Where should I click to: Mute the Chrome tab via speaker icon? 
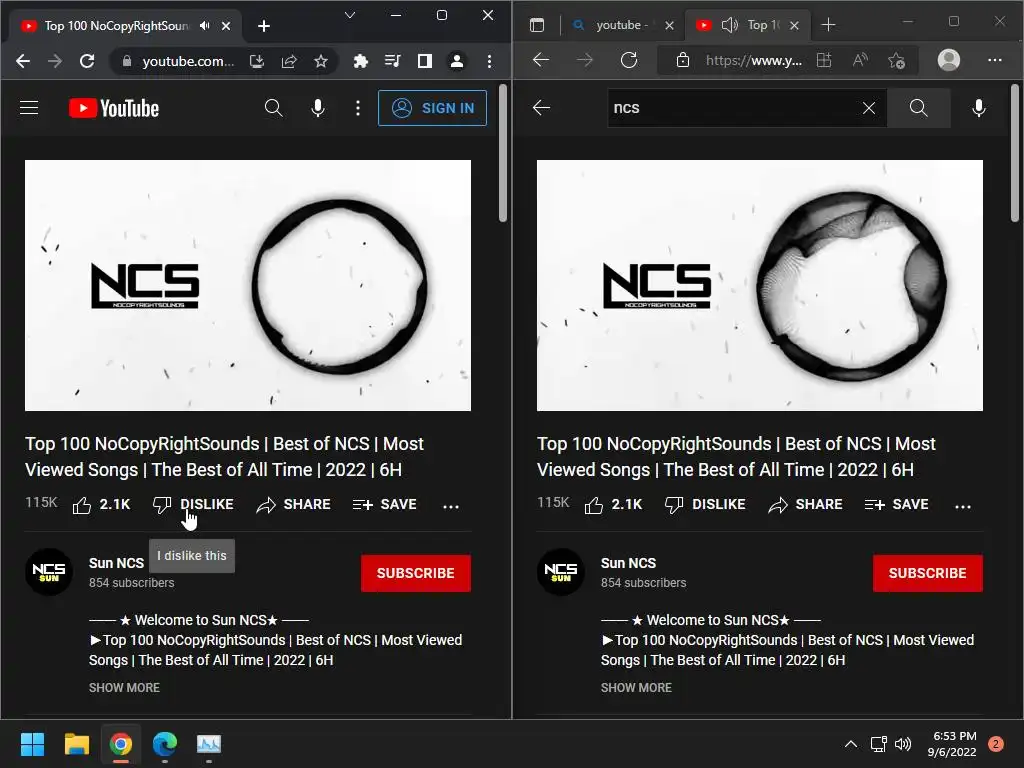pos(205,25)
